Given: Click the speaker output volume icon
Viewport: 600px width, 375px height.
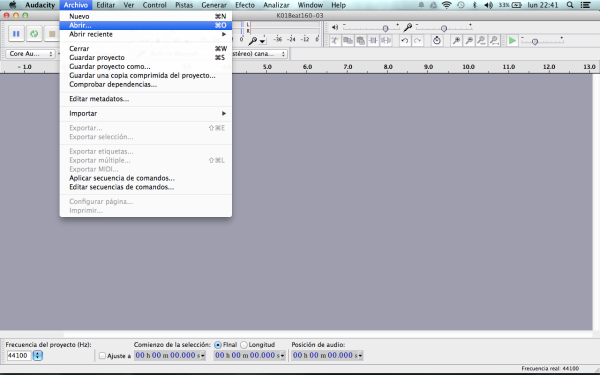Looking at the screenshot, I should click(335, 27).
